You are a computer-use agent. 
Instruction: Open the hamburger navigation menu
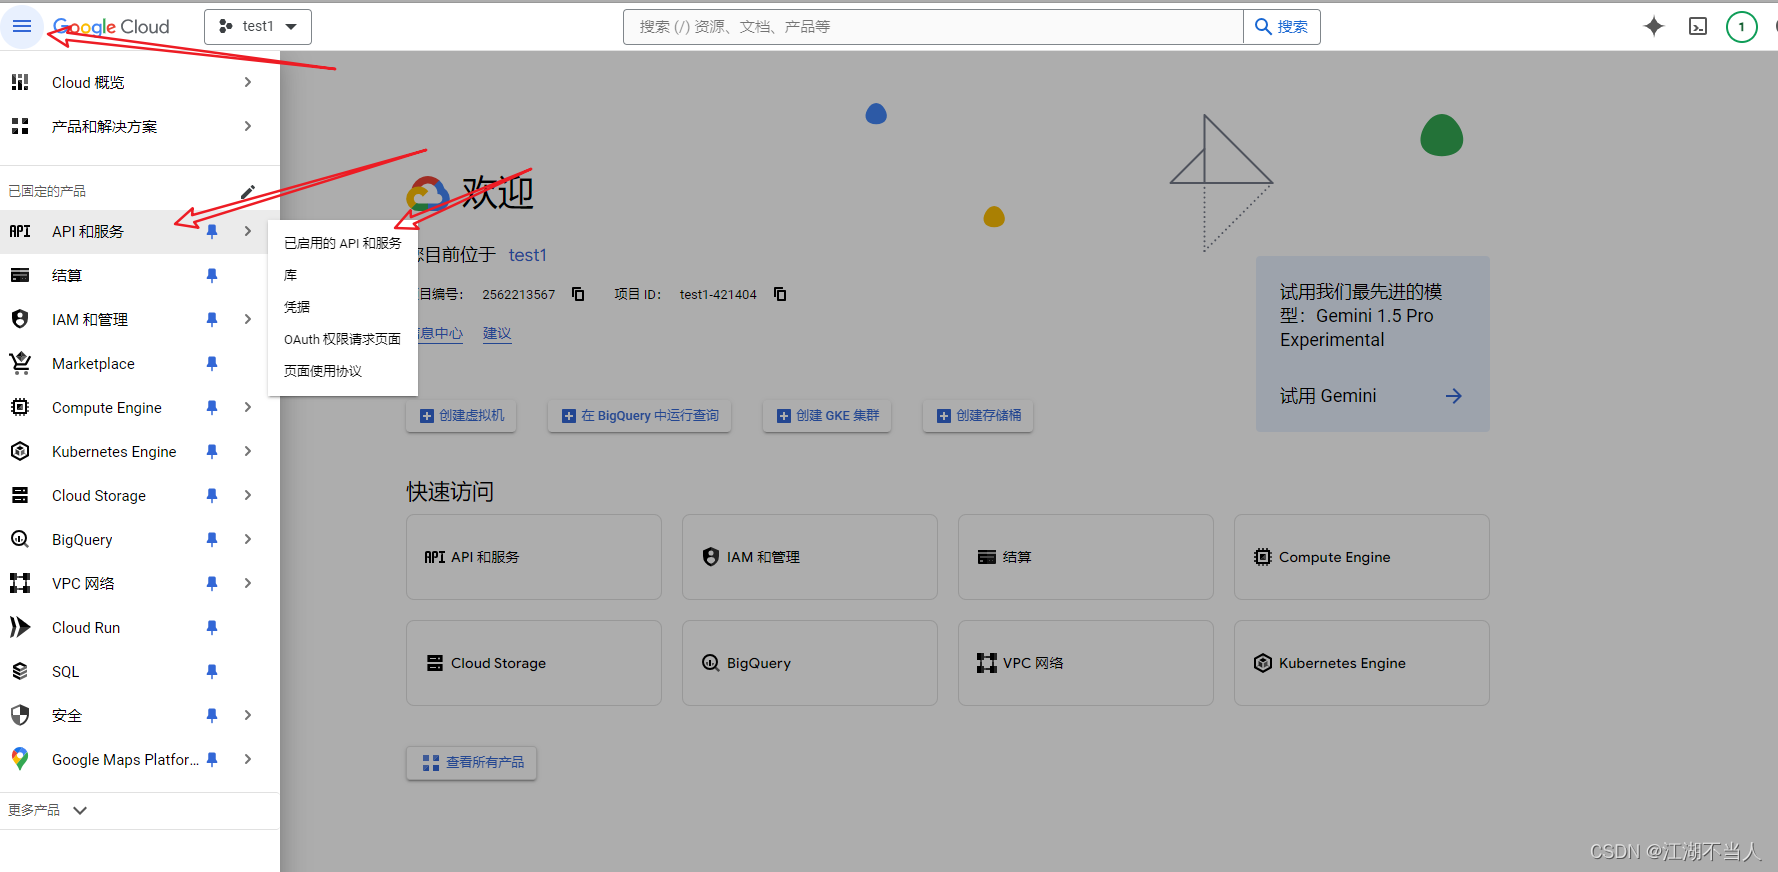pyautogui.click(x=22, y=26)
